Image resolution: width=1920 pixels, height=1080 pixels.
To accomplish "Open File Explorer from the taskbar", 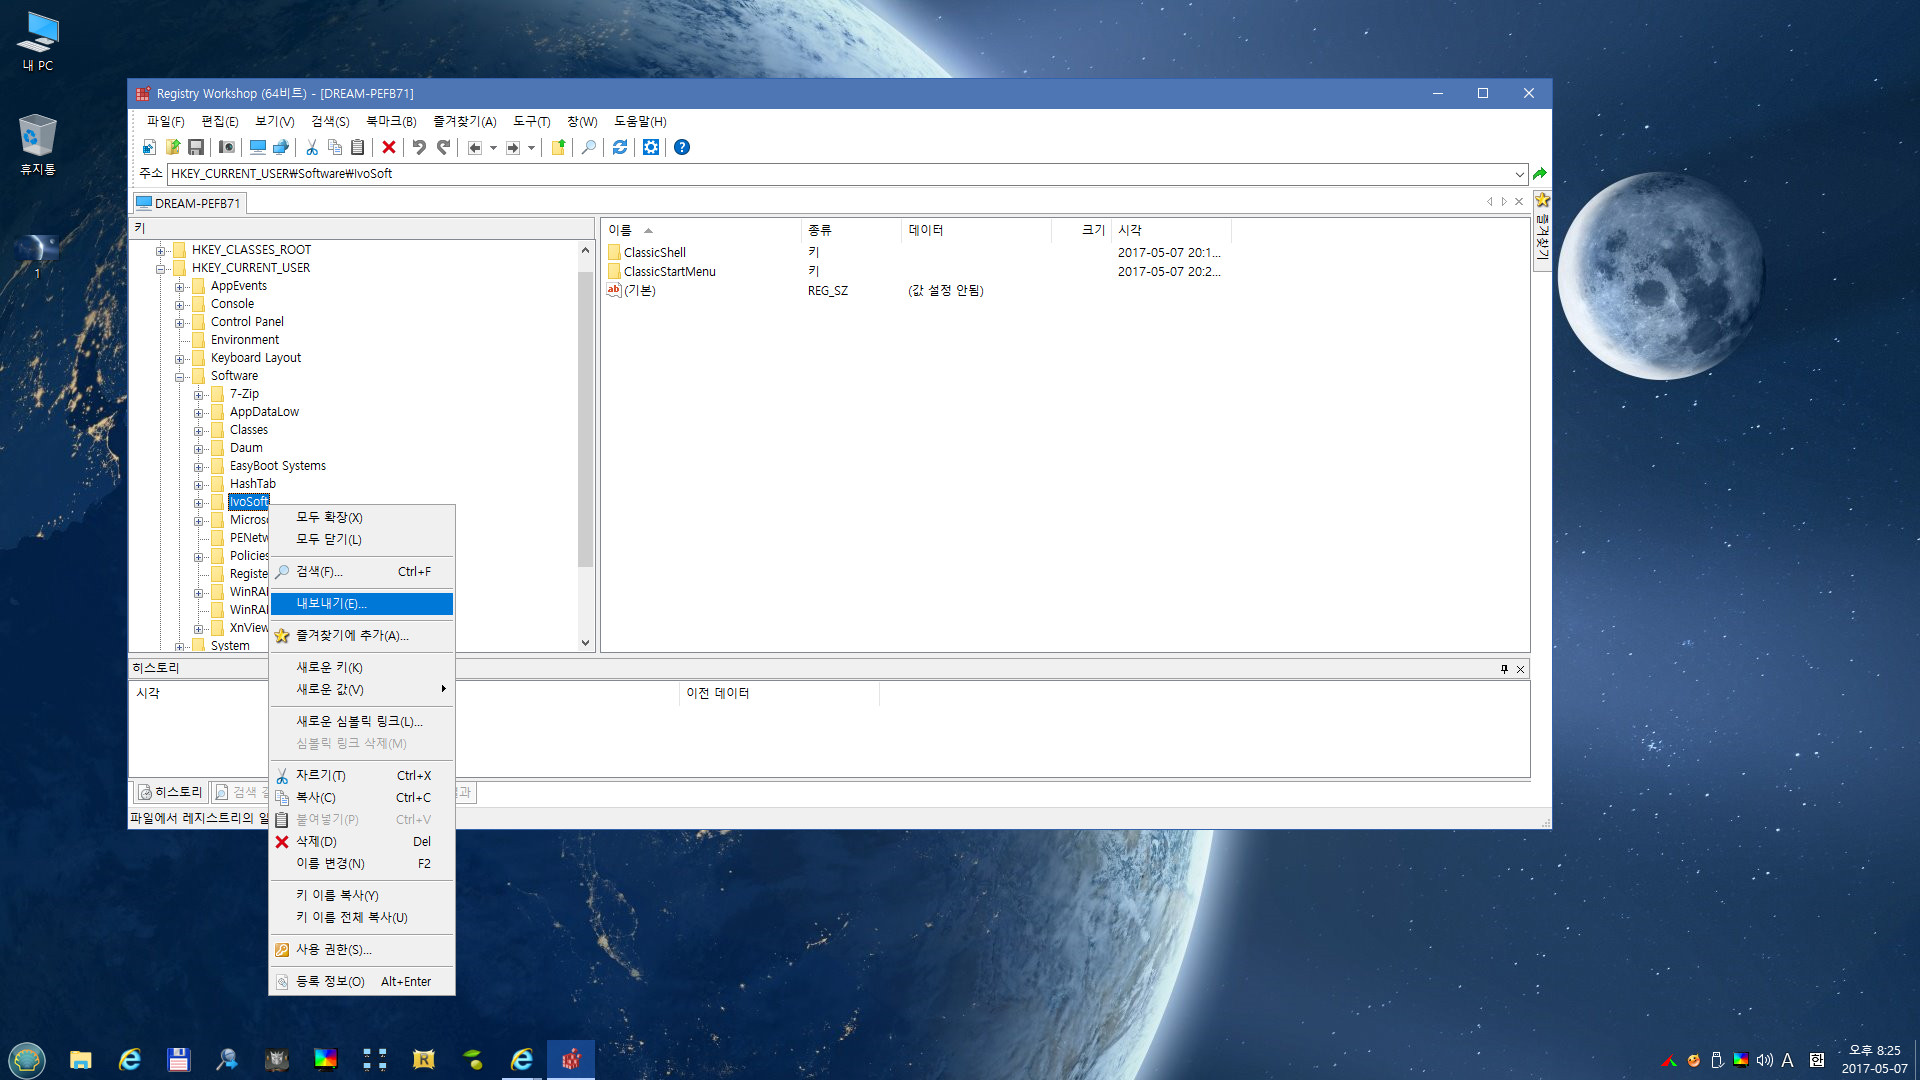I will [x=81, y=1060].
